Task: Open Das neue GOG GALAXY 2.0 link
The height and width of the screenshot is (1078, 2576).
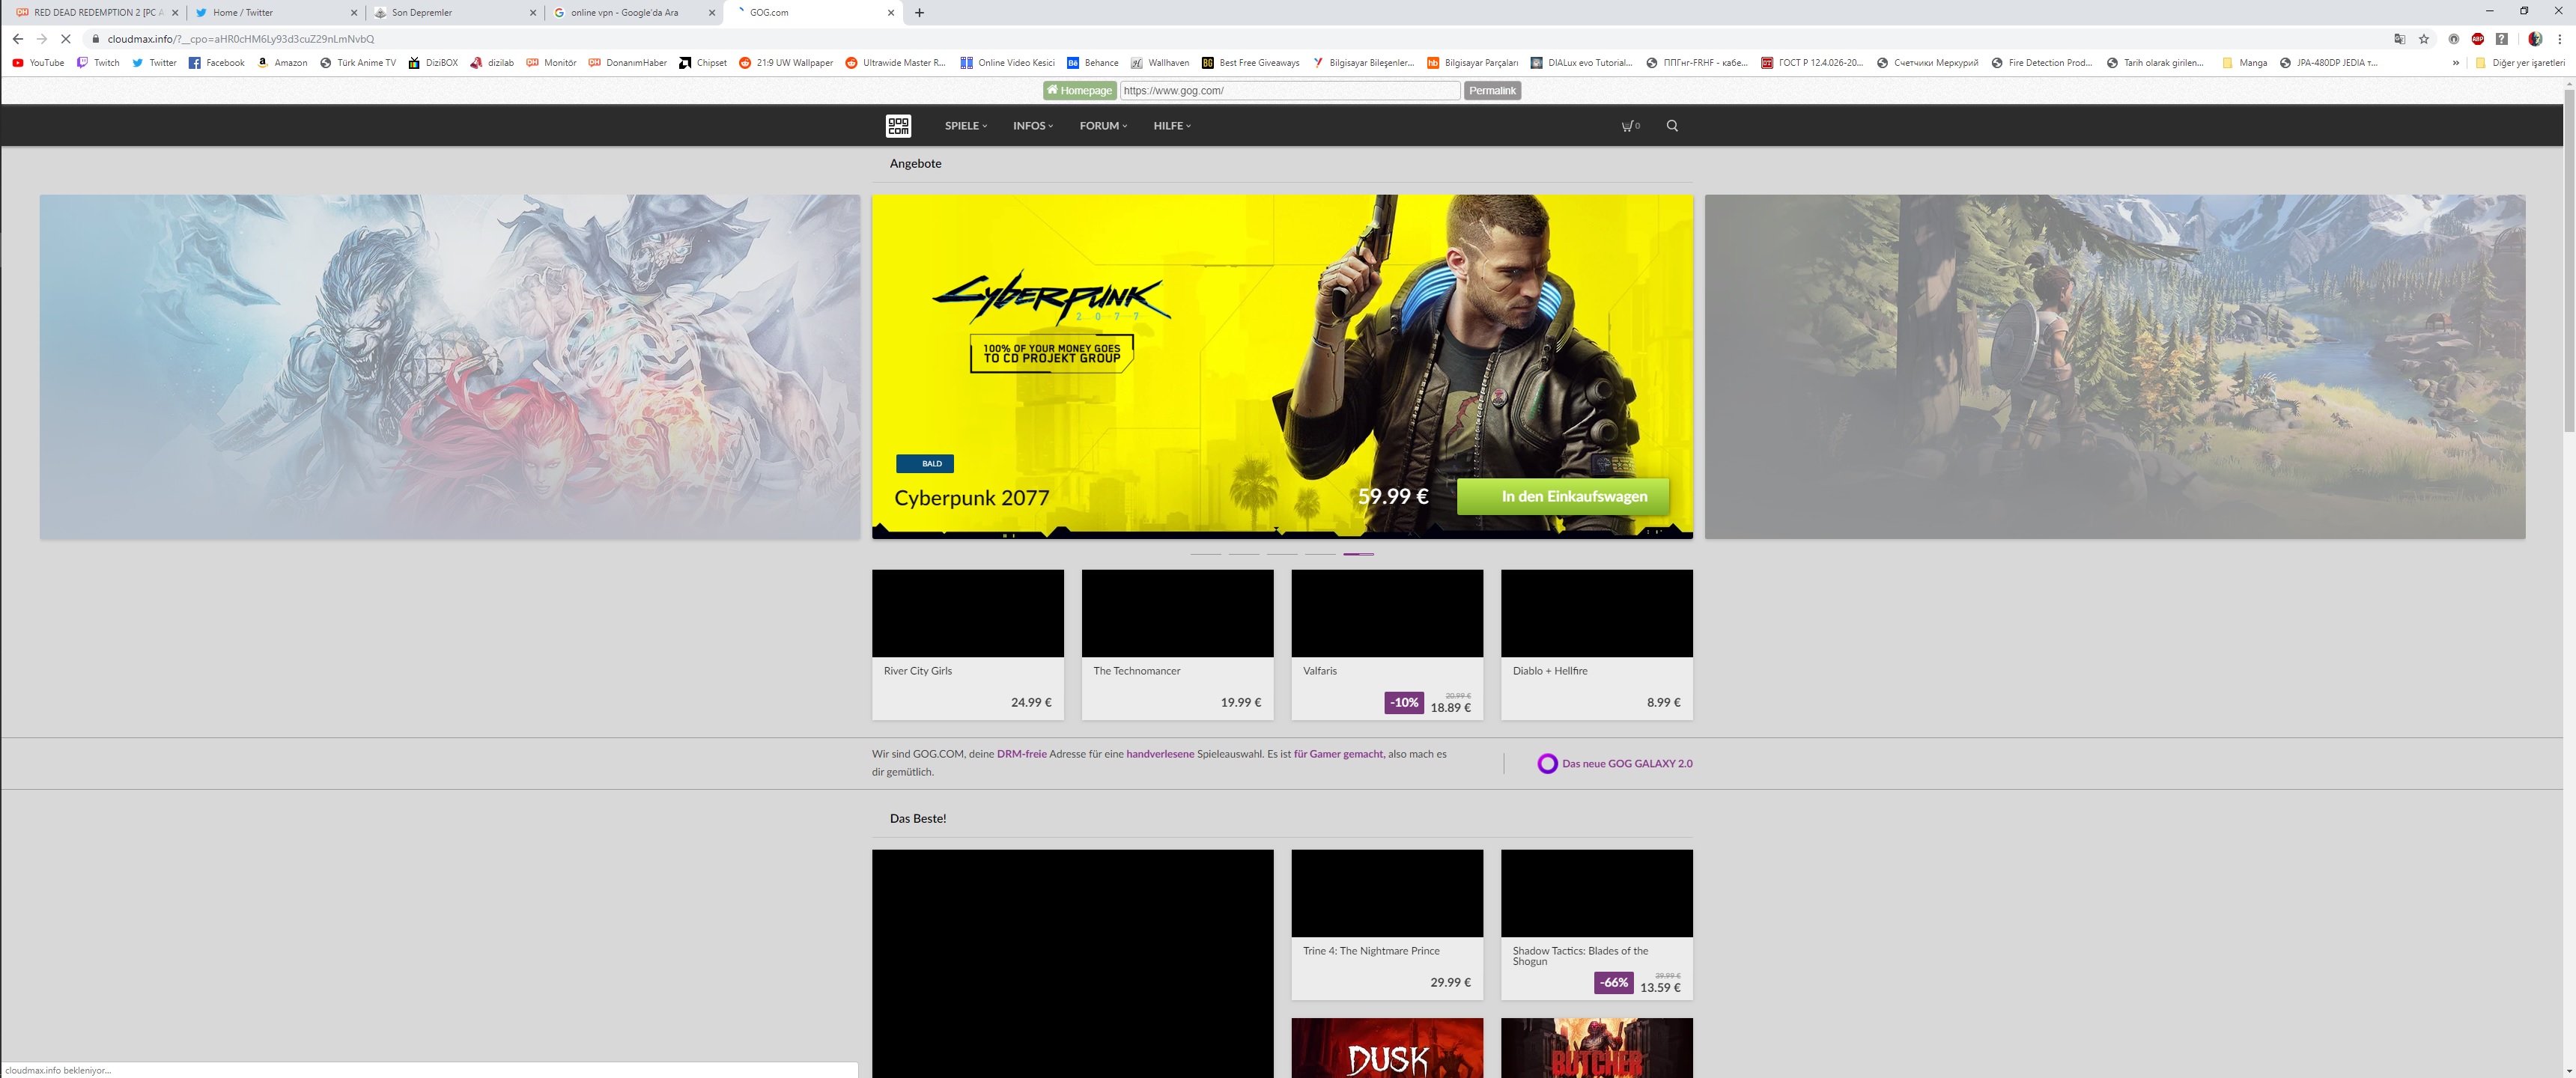Action: 1626,764
